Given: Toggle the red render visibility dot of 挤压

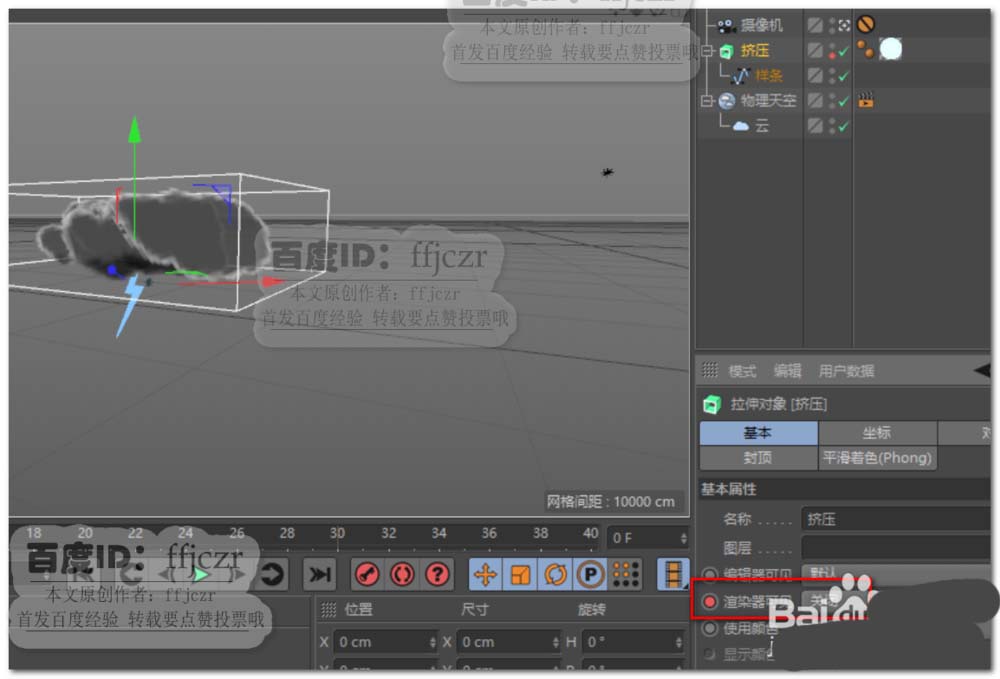Looking at the screenshot, I should click(x=832, y=55).
